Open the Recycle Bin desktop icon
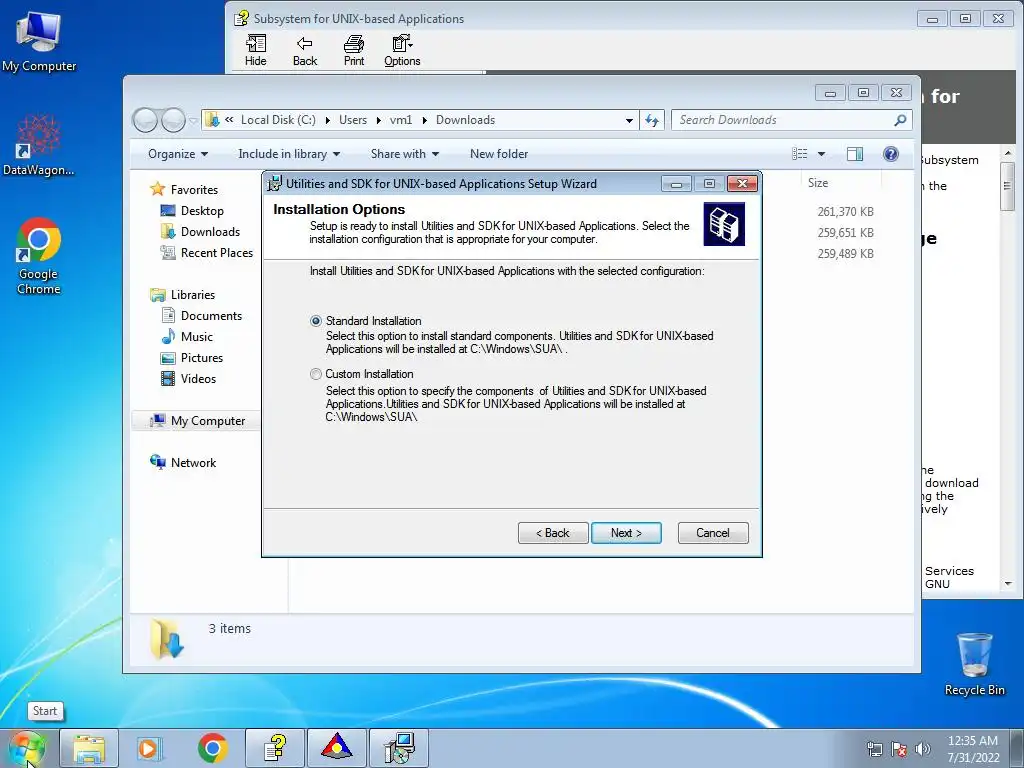This screenshot has height=768, width=1024. point(974,664)
